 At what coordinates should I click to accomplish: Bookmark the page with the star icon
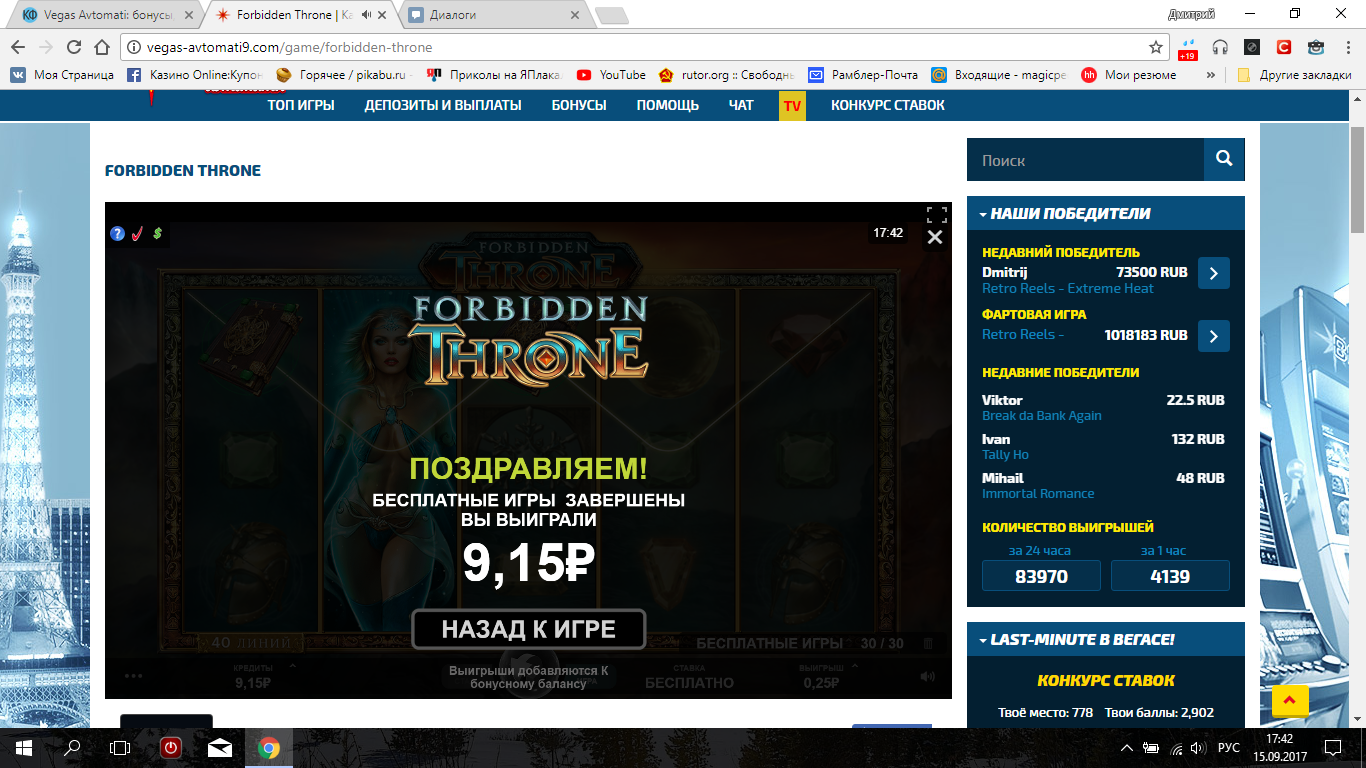click(1155, 47)
